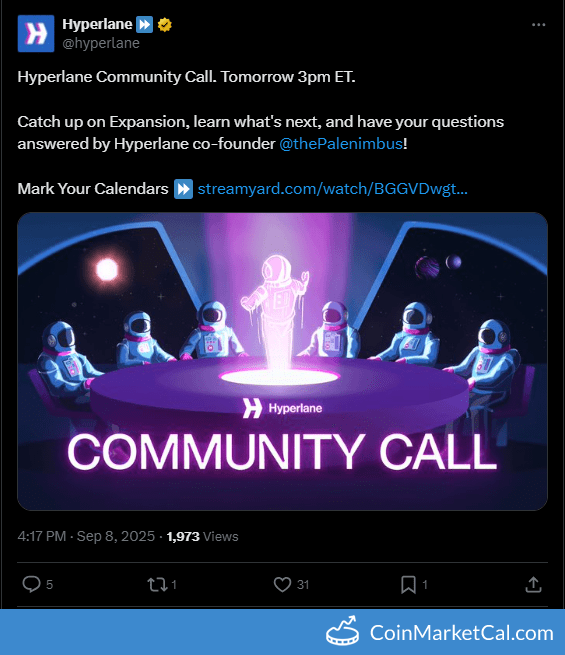
Task: Click the fast-forward emoji beside Hyperlane name
Action: [144, 24]
